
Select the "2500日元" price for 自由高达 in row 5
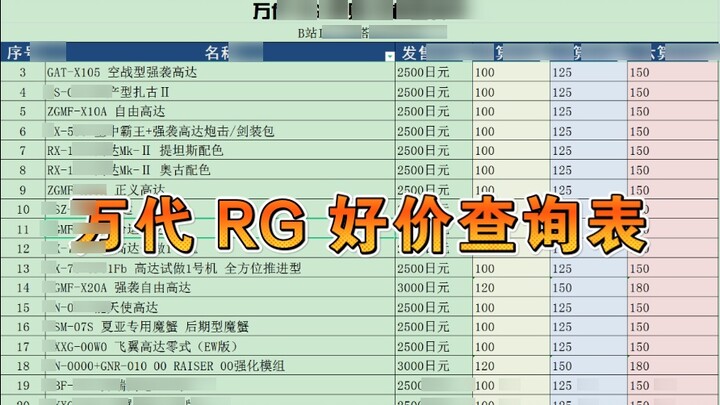coord(433,111)
